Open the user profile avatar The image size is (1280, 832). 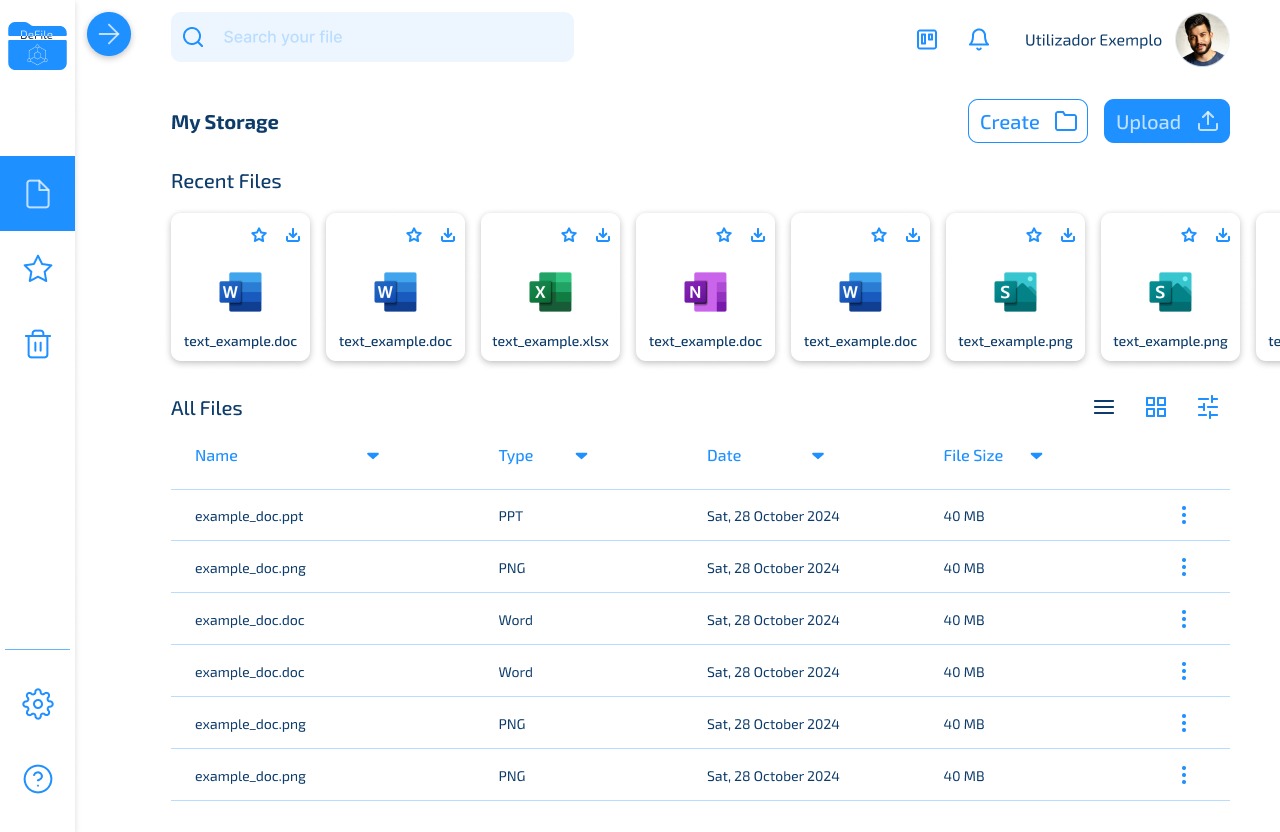click(1203, 40)
